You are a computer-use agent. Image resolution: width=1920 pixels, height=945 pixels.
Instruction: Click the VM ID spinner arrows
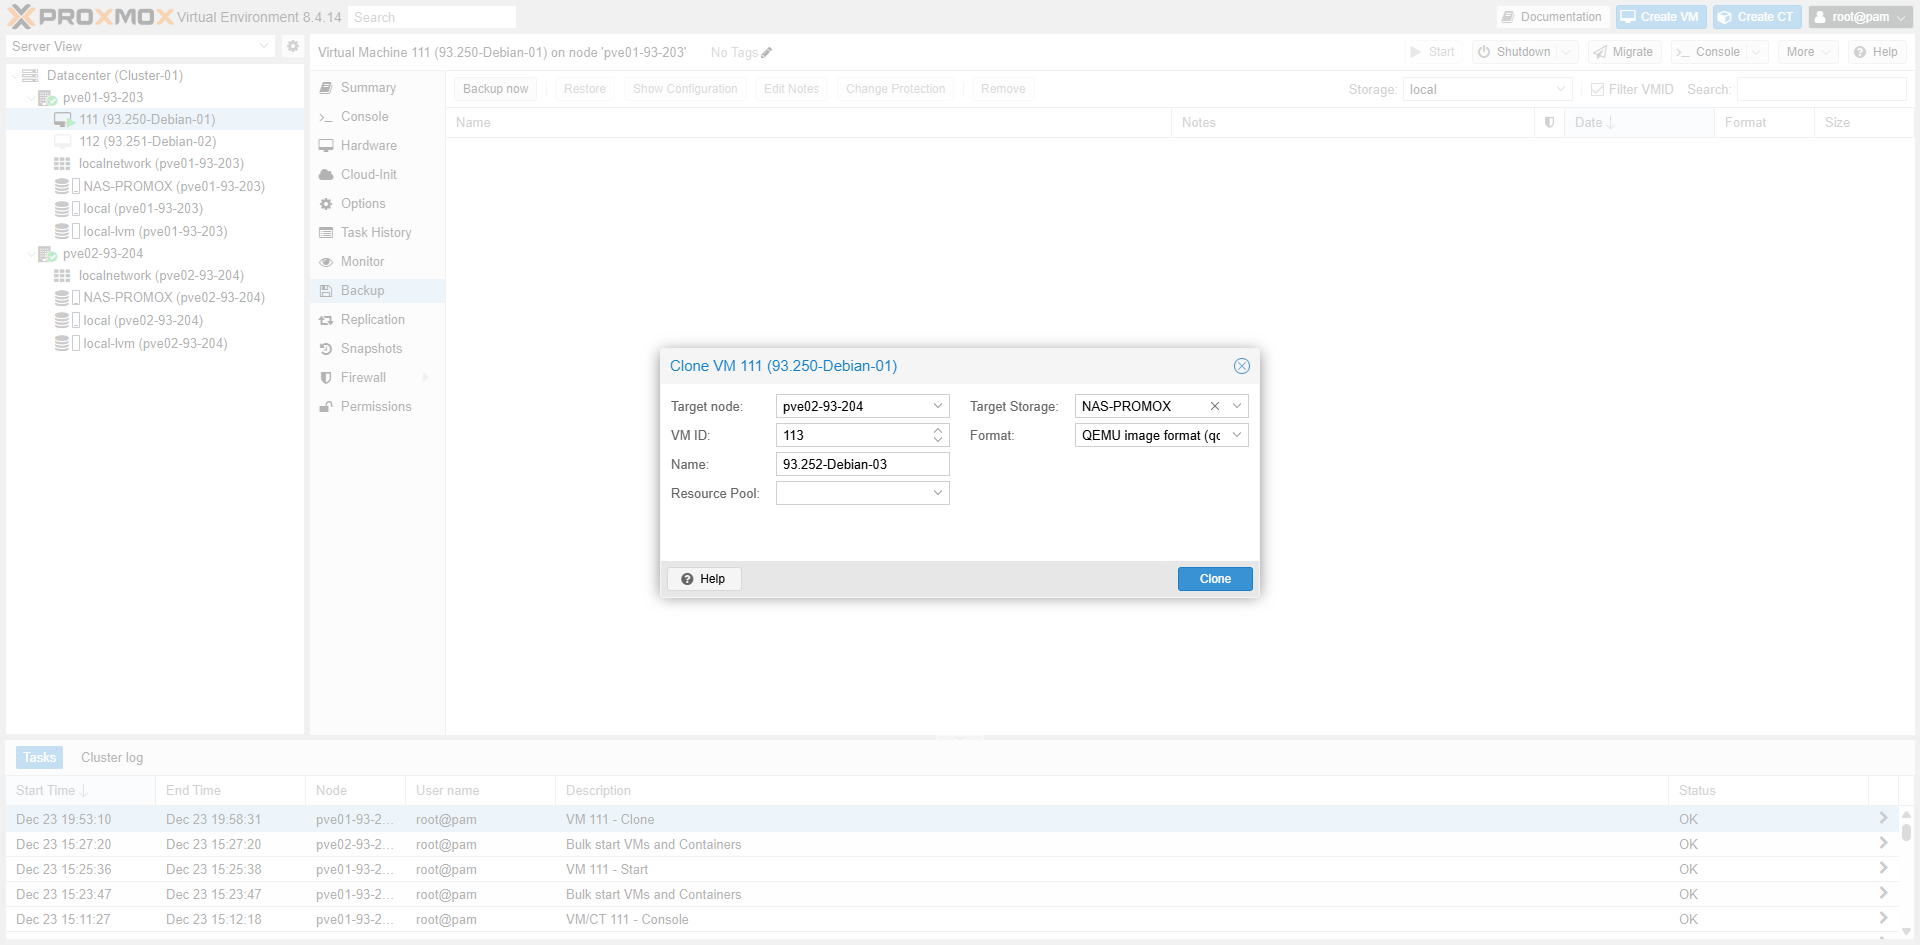937,435
